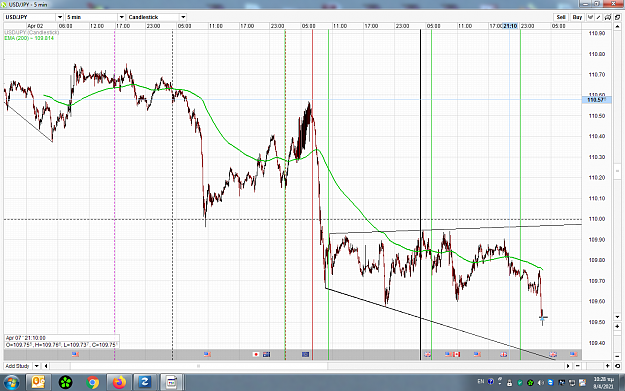The image size is (625, 391).
Task: Click the Add Study button
Action: 17,366
